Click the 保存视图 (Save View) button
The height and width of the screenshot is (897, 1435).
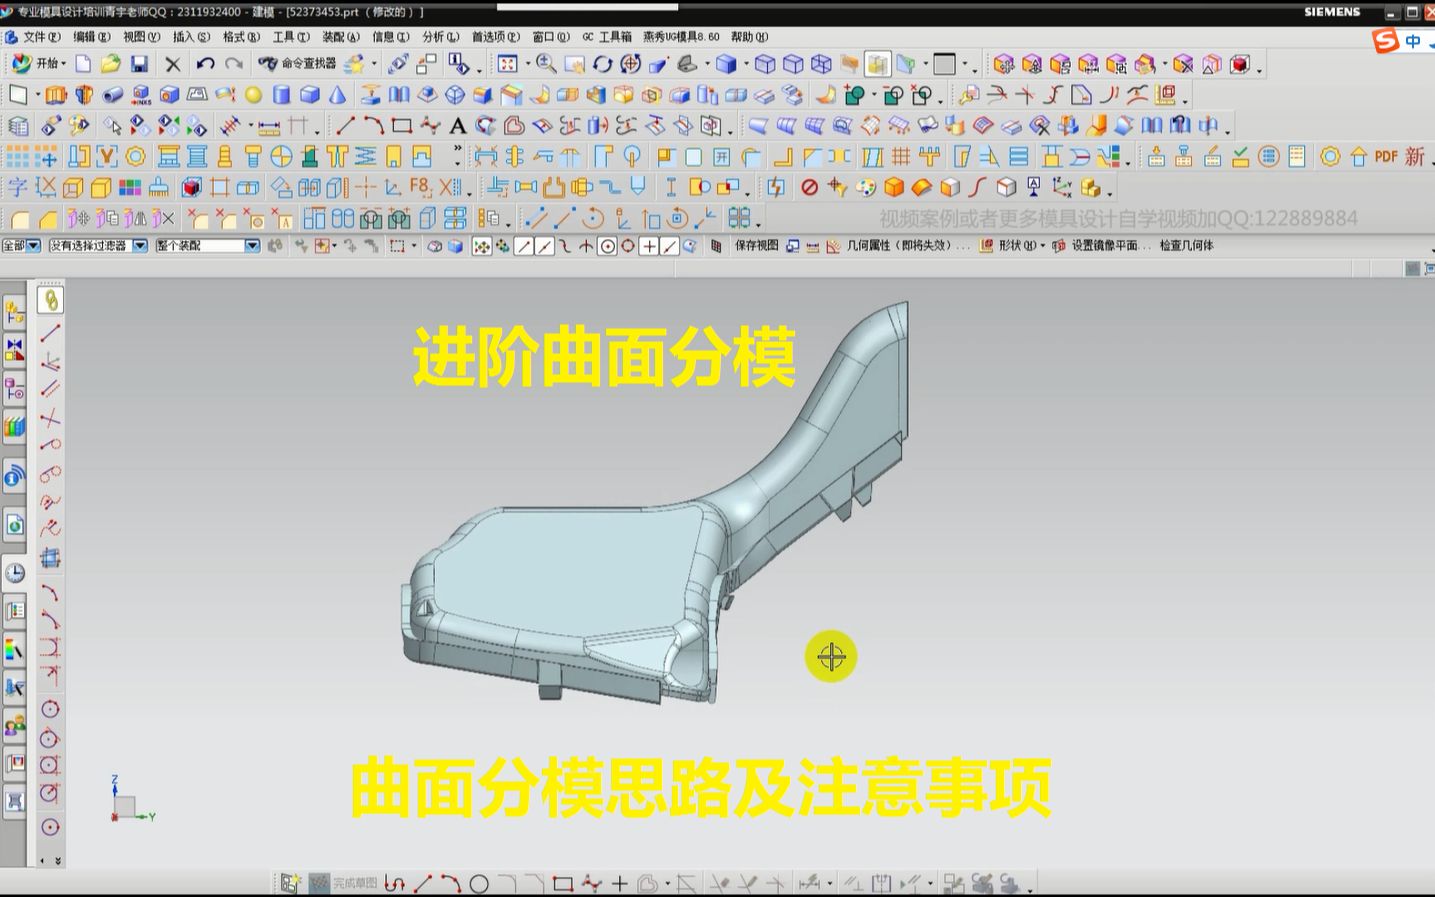point(756,245)
